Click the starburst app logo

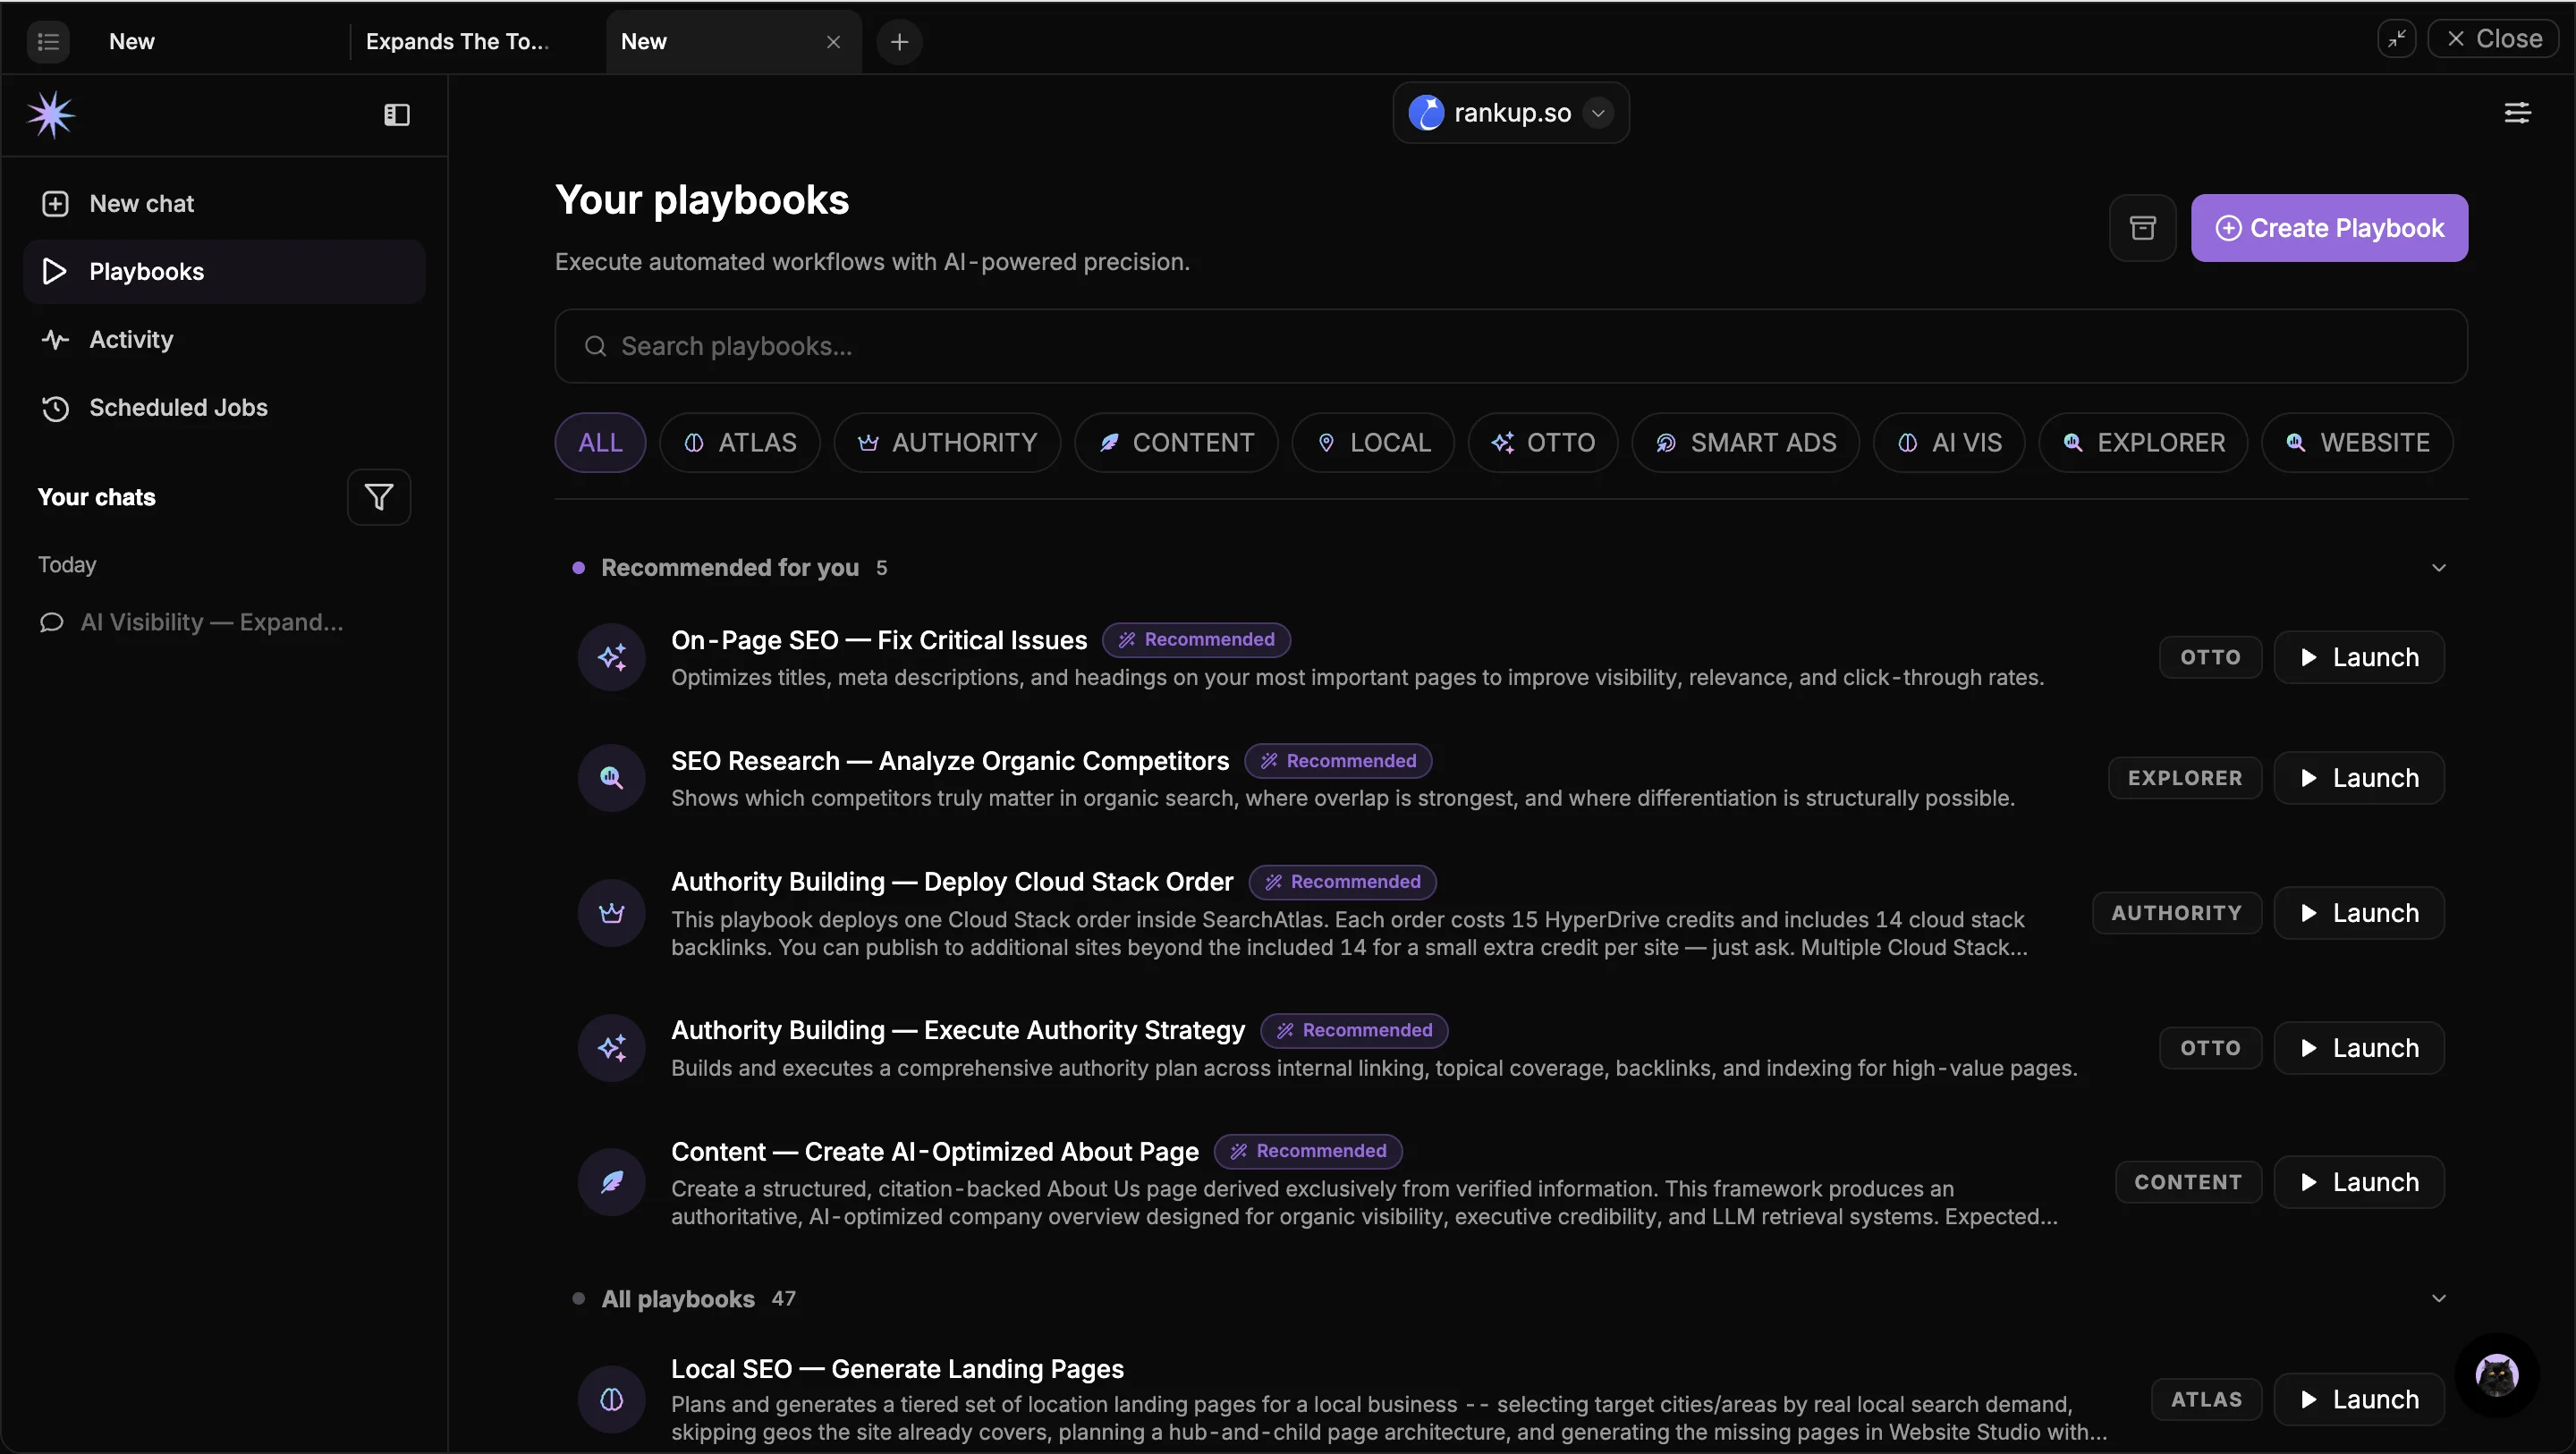[51, 115]
